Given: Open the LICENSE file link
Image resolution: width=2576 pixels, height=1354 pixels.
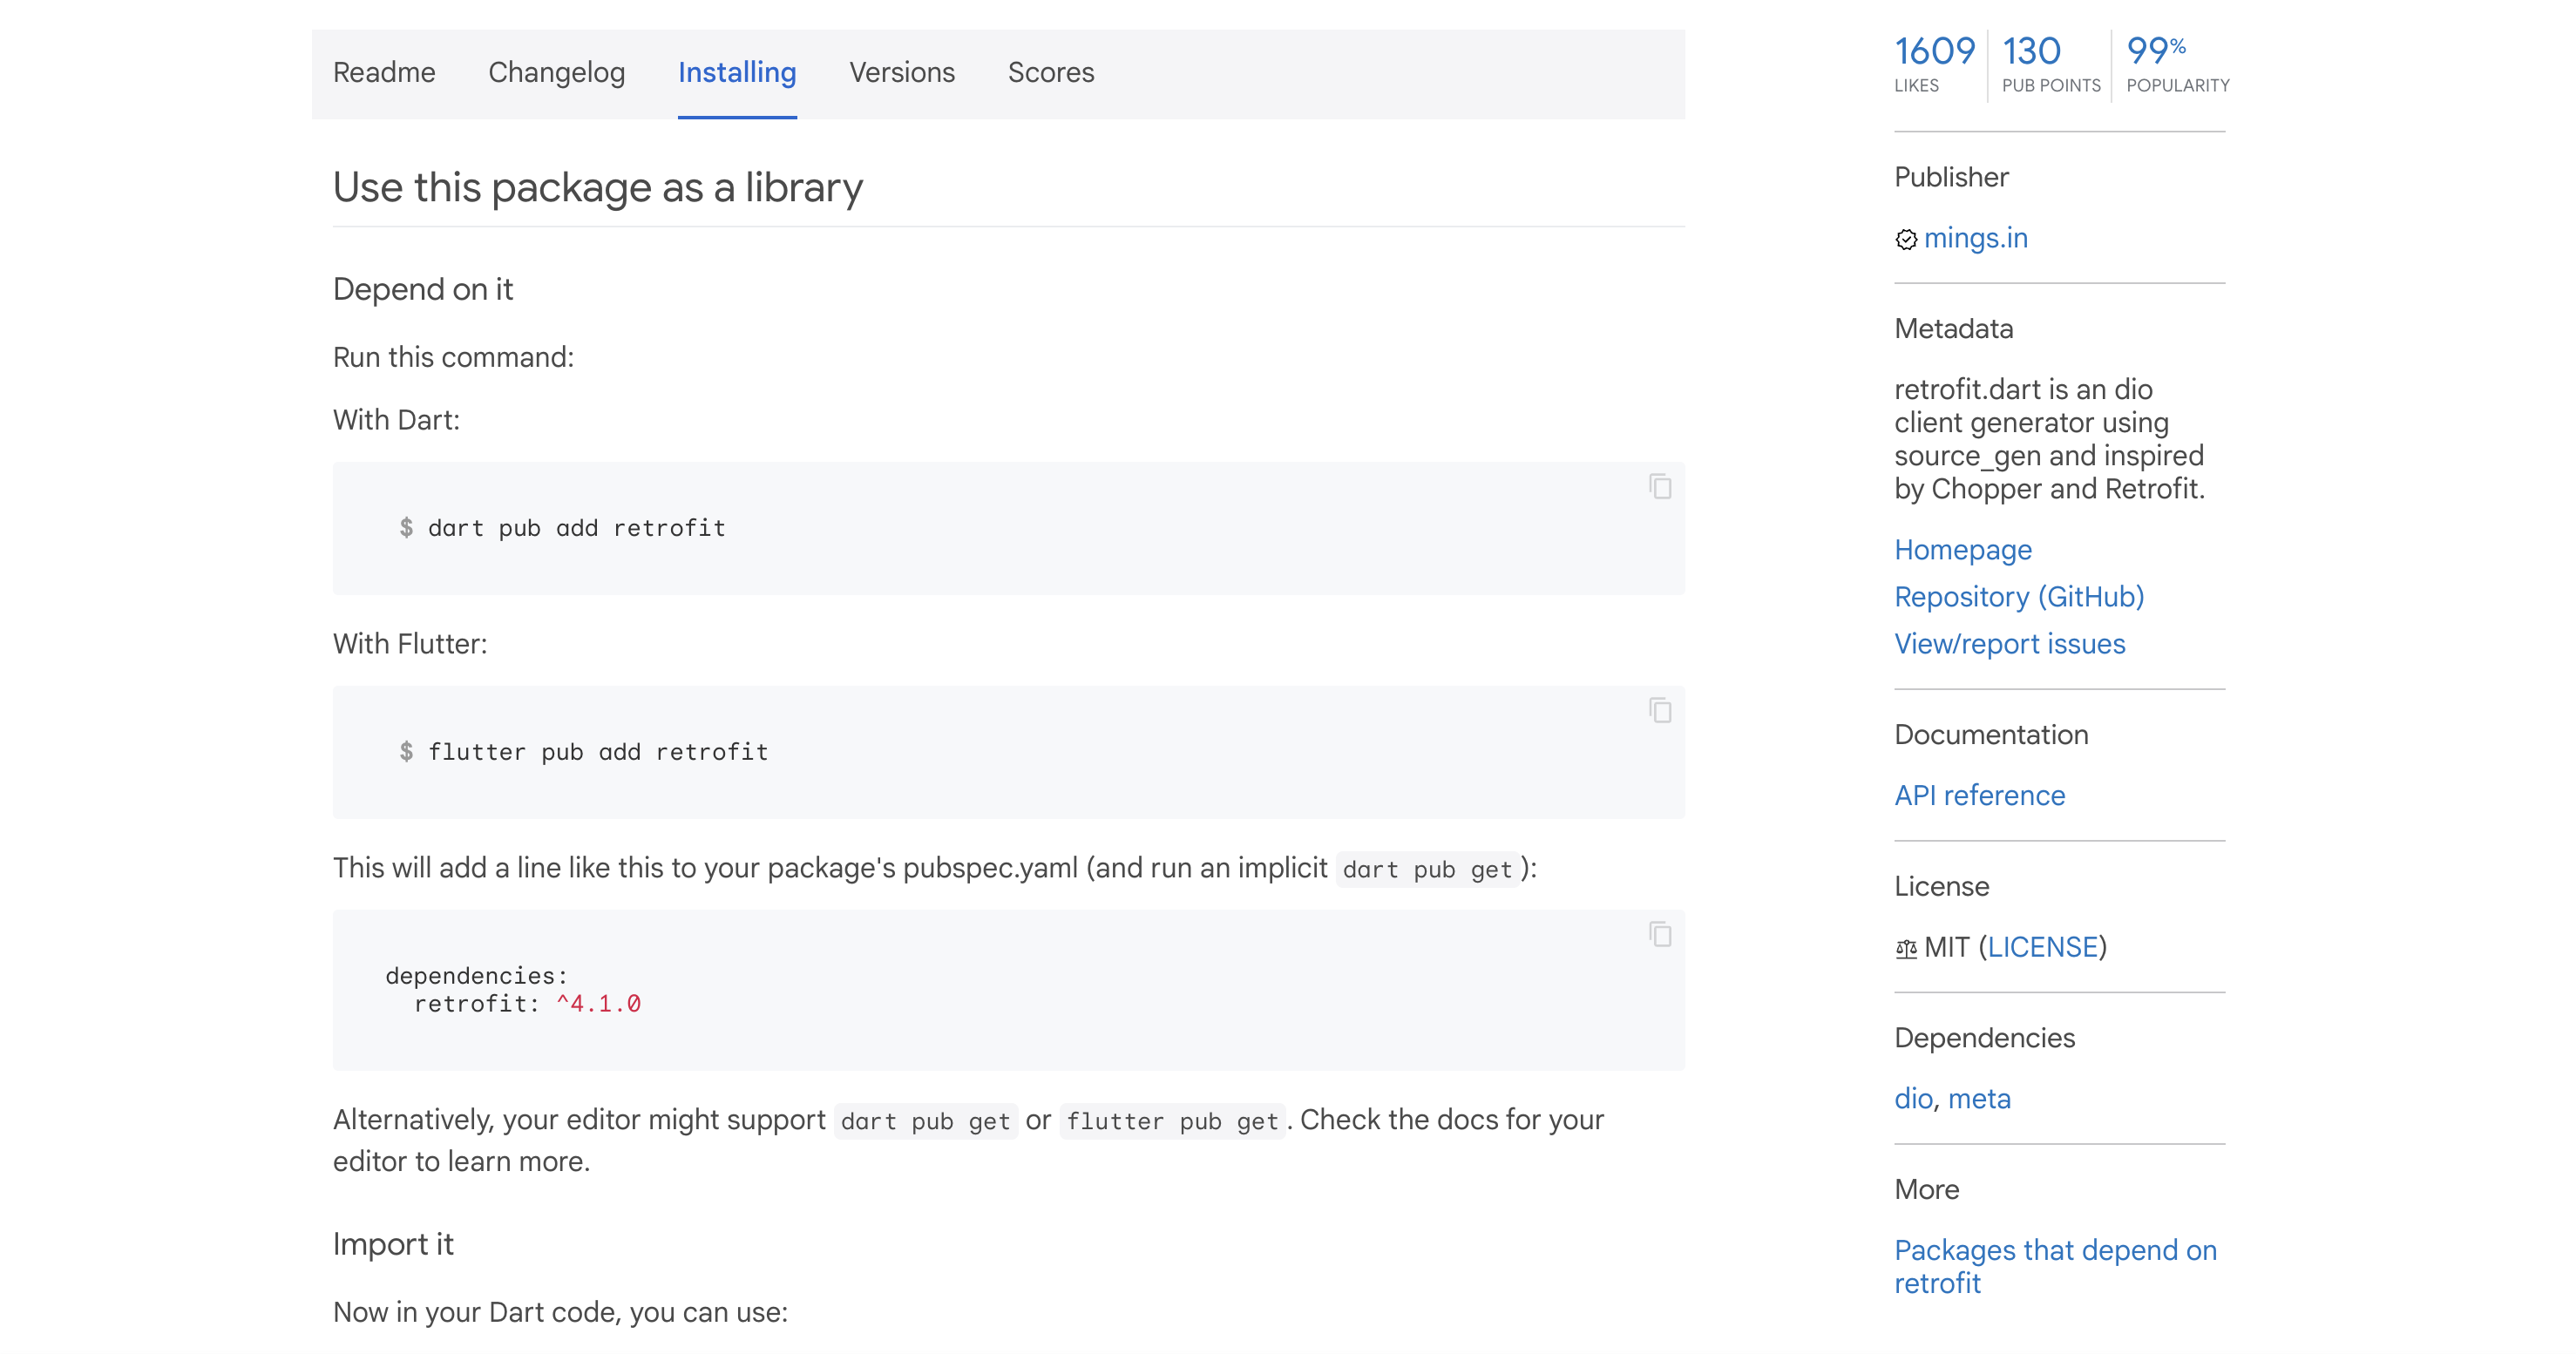Looking at the screenshot, I should point(2042,947).
